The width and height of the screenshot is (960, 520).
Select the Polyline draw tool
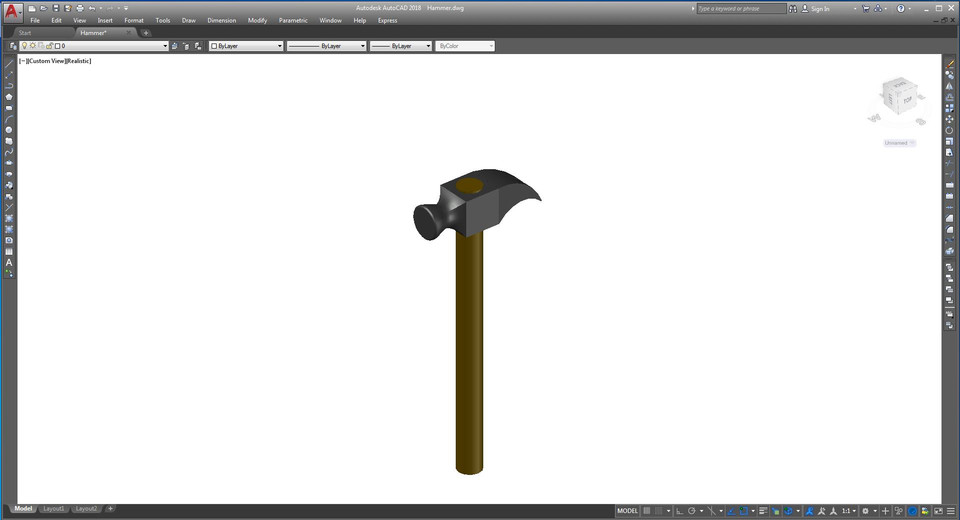click(9, 86)
